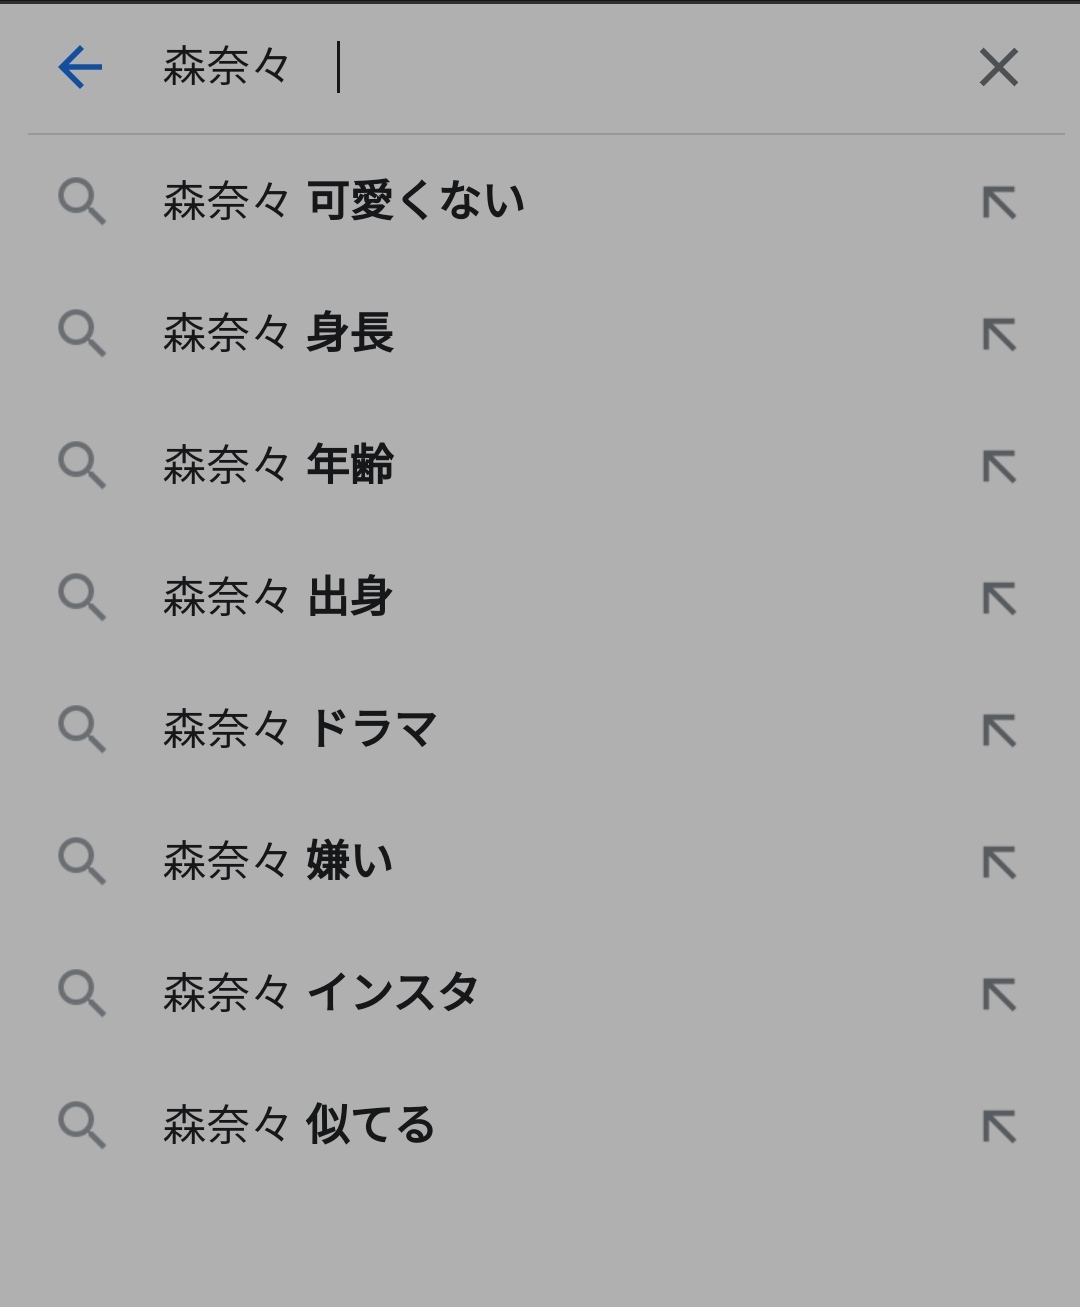The width and height of the screenshot is (1080, 1307).
Task: Clear search text with X icon
Action: coord(998,68)
